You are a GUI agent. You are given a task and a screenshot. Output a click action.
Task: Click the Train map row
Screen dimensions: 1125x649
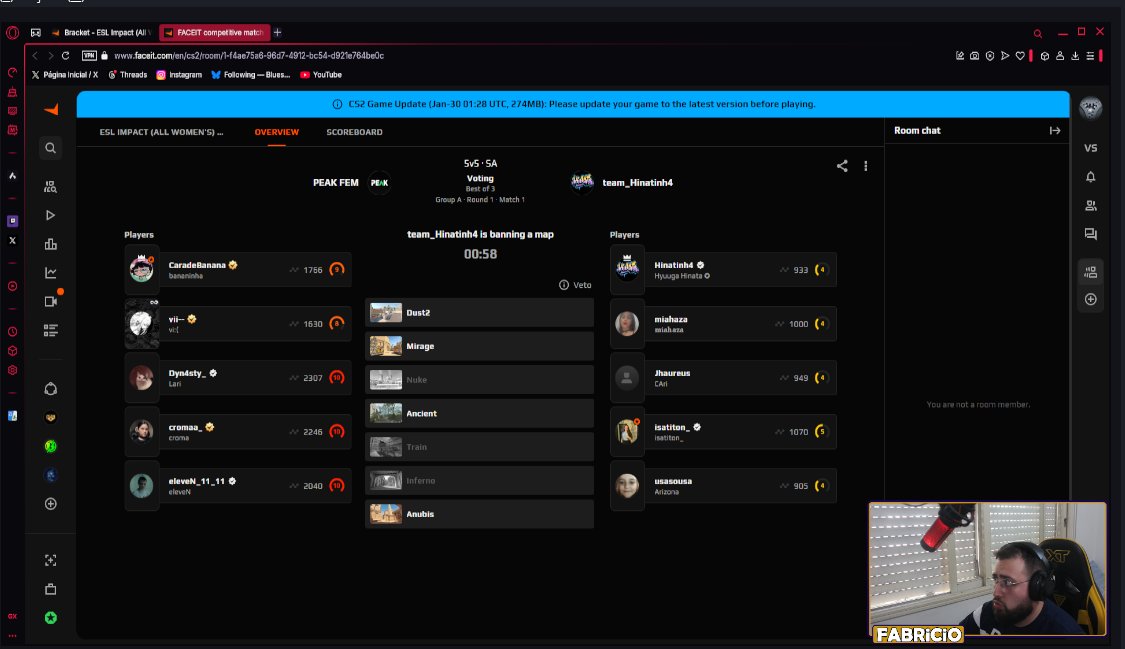[479, 447]
